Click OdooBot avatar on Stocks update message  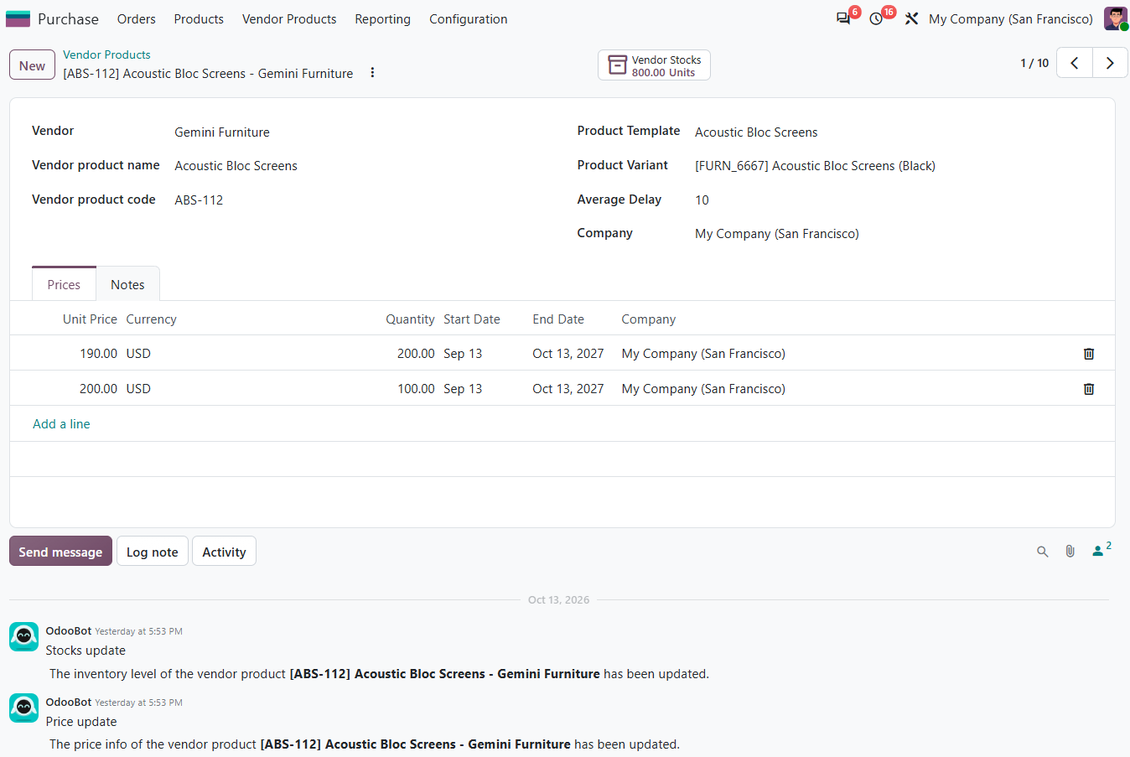pos(24,637)
